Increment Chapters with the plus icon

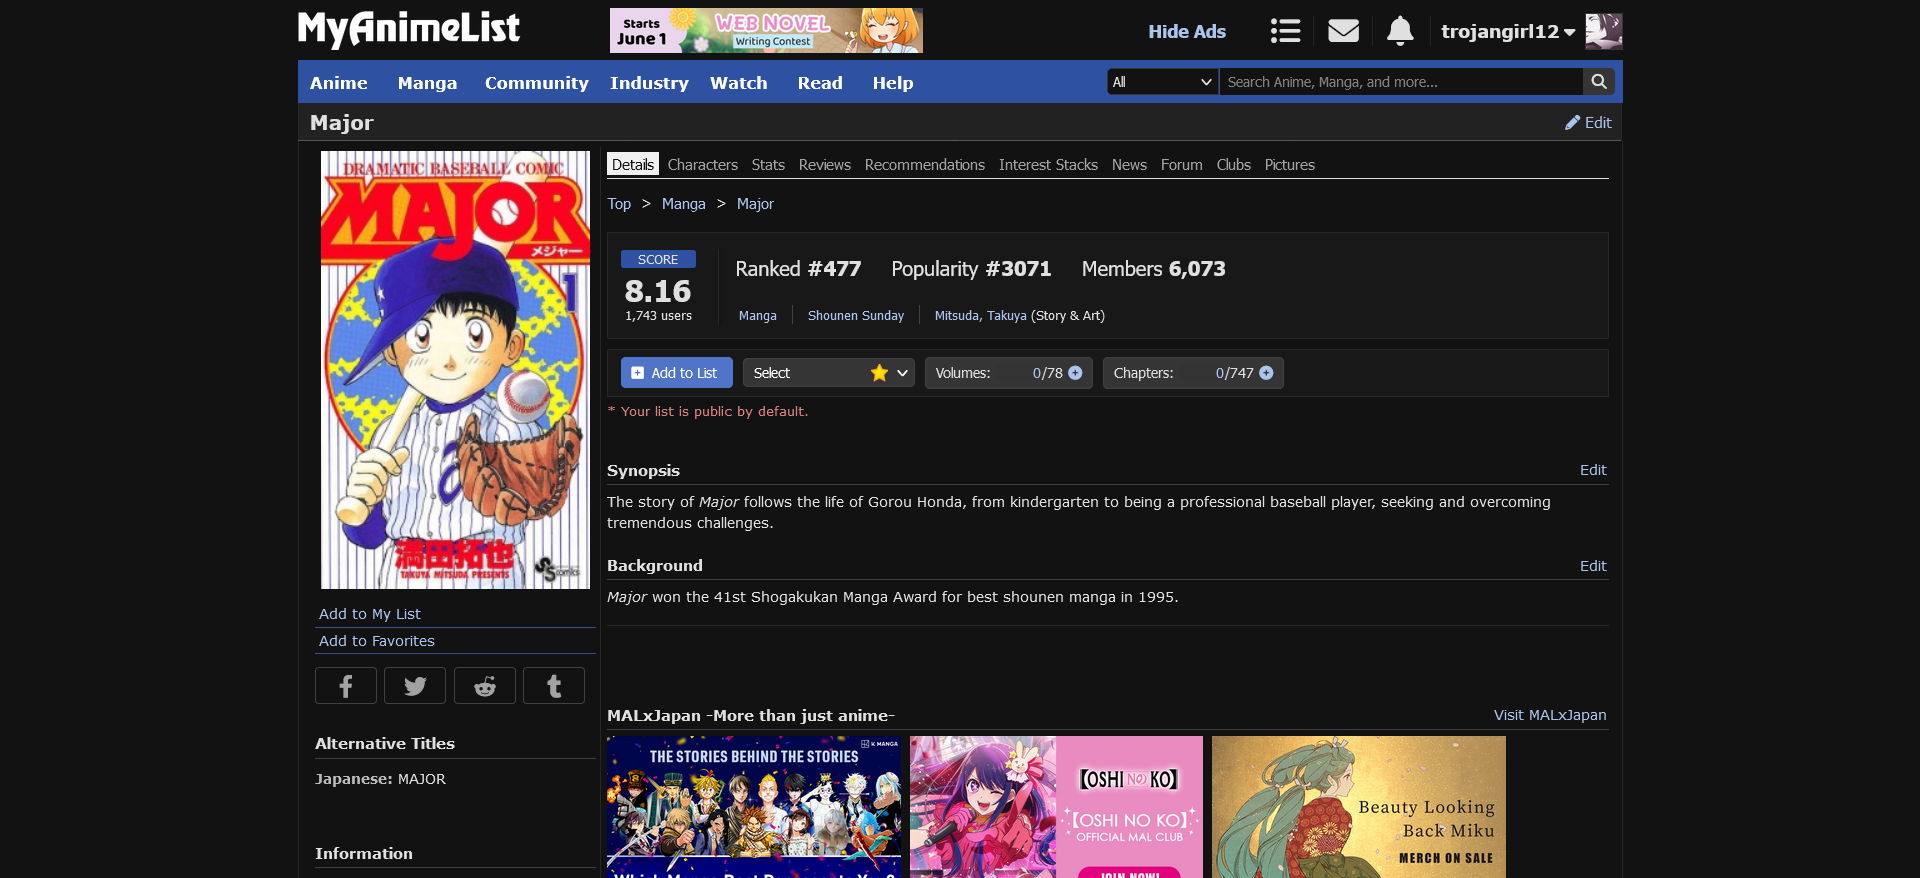pyautogui.click(x=1267, y=373)
